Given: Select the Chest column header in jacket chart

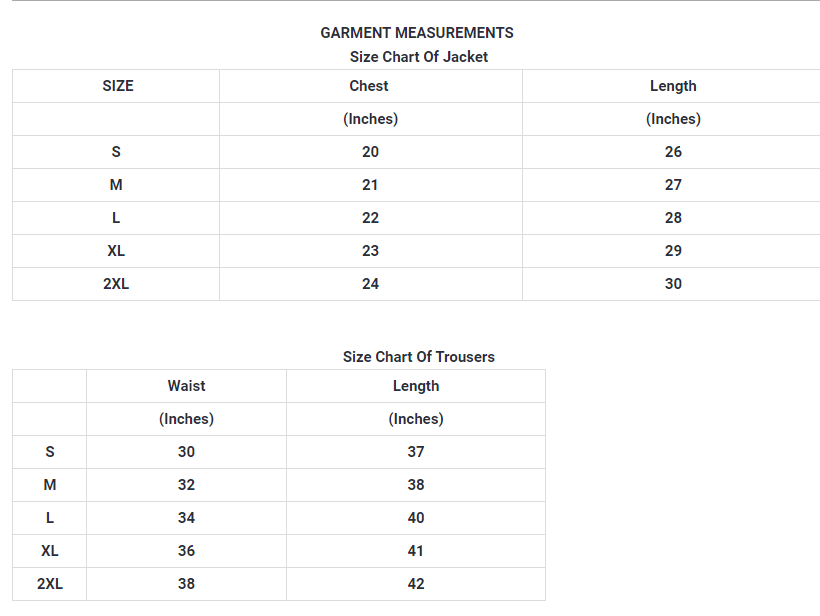Looking at the screenshot, I should pos(369,86).
